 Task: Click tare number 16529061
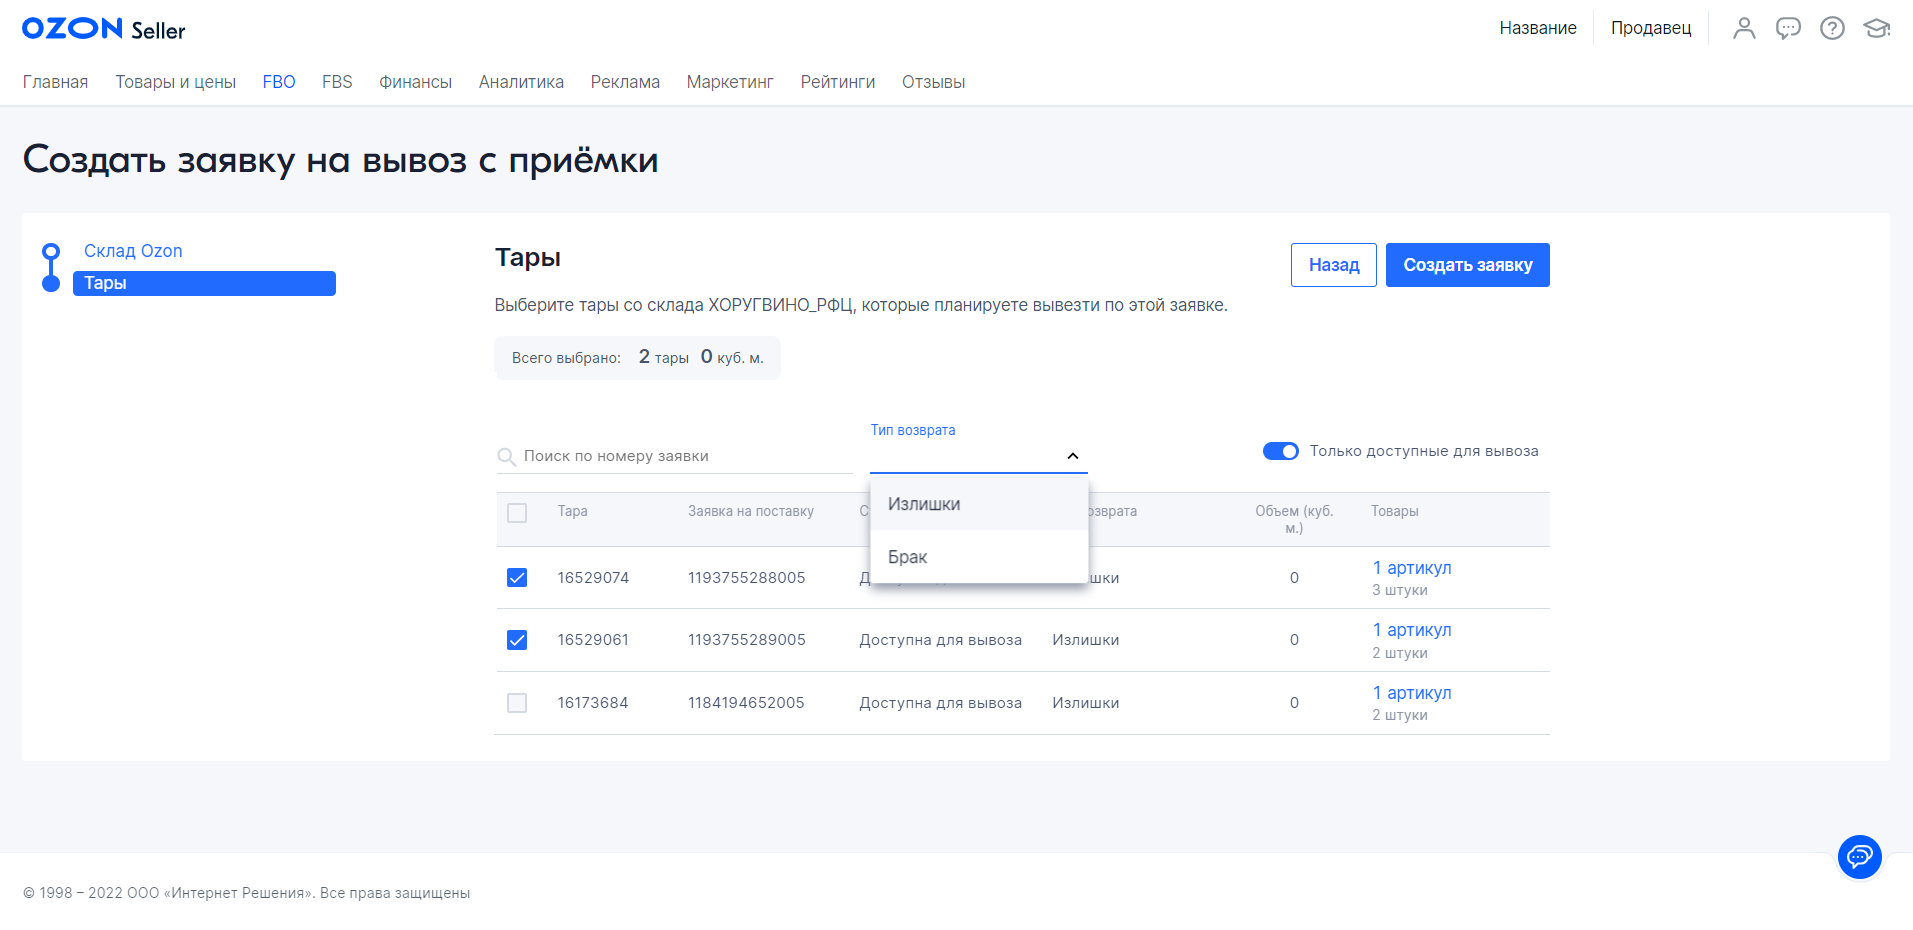tap(593, 640)
